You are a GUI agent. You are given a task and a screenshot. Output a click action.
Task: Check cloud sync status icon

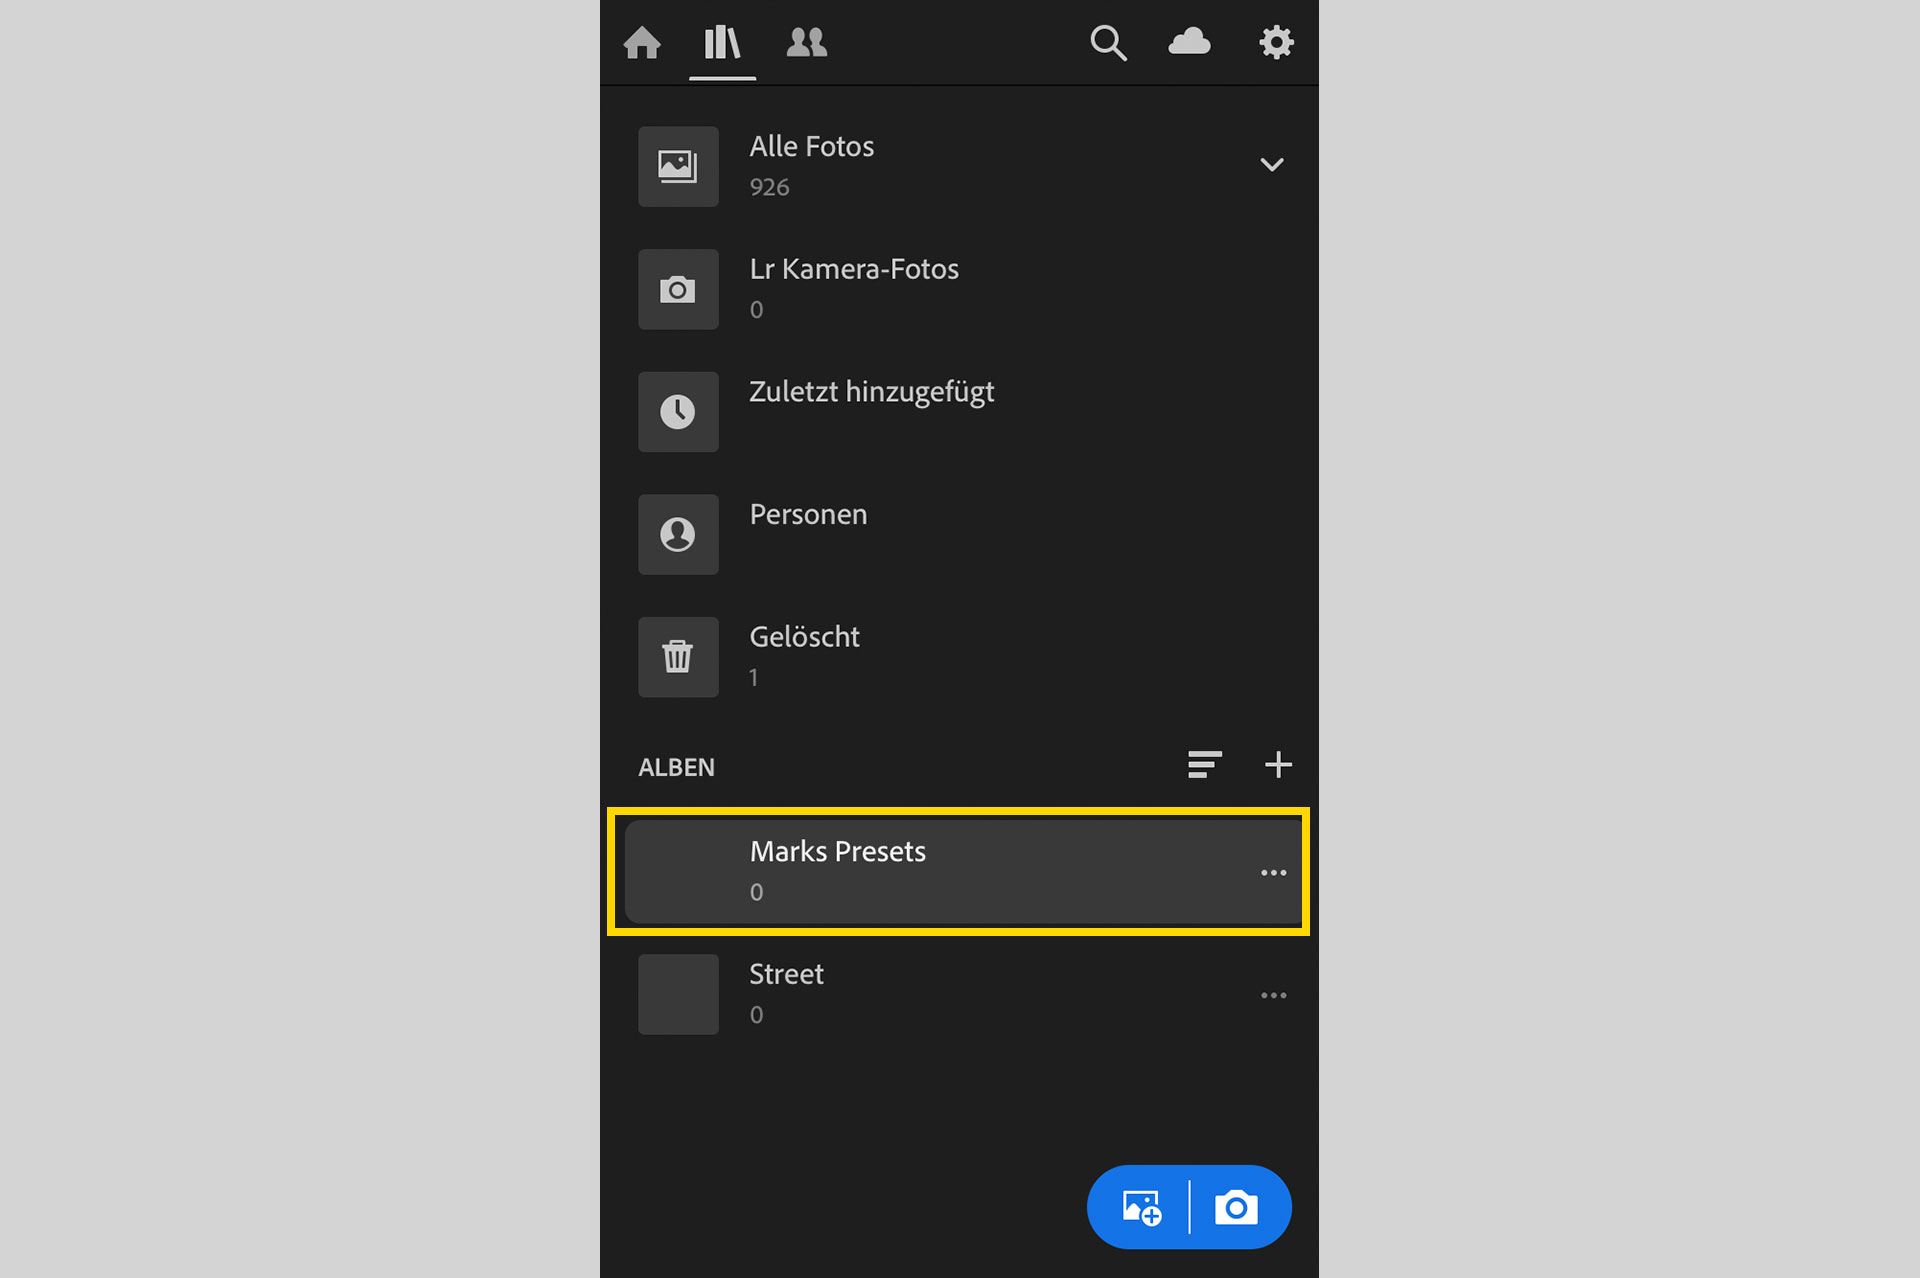pos(1189,42)
